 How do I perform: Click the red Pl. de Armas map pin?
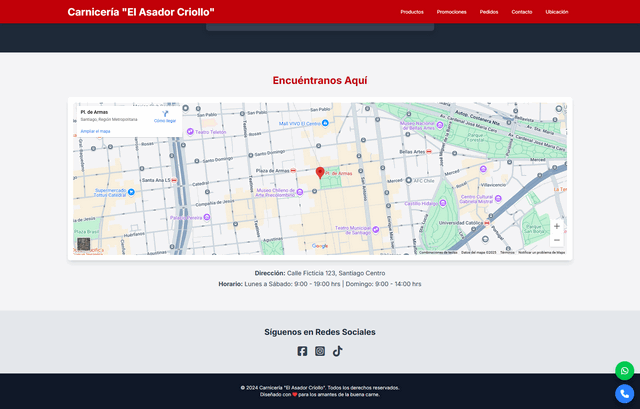pos(320,173)
